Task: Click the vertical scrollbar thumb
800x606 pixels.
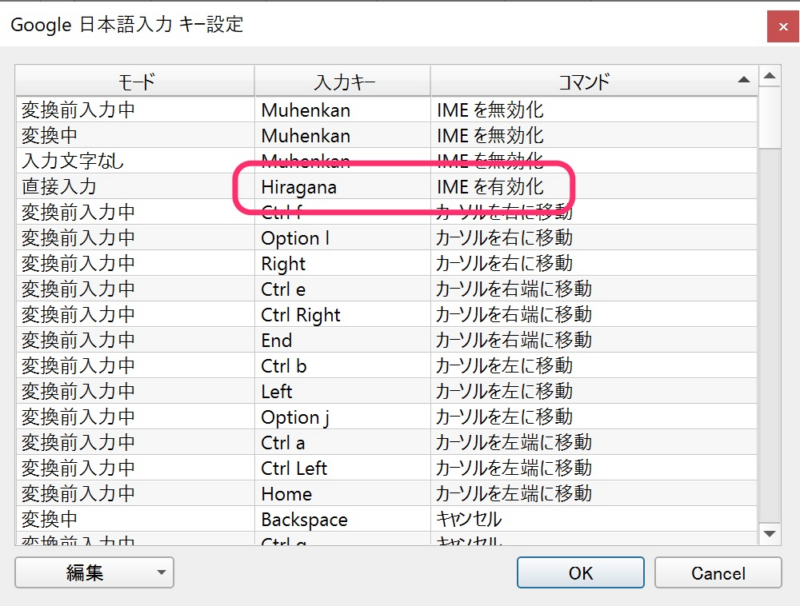Action: click(x=769, y=118)
